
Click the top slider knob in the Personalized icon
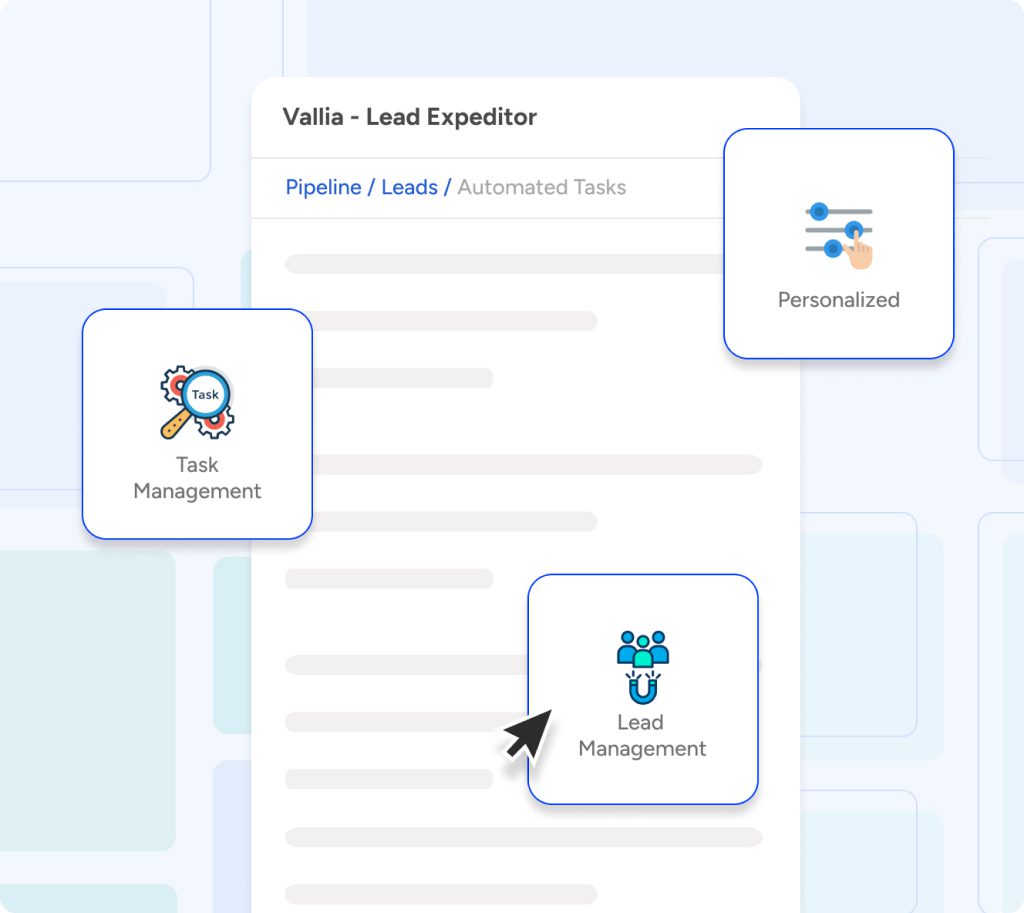click(x=819, y=211)
